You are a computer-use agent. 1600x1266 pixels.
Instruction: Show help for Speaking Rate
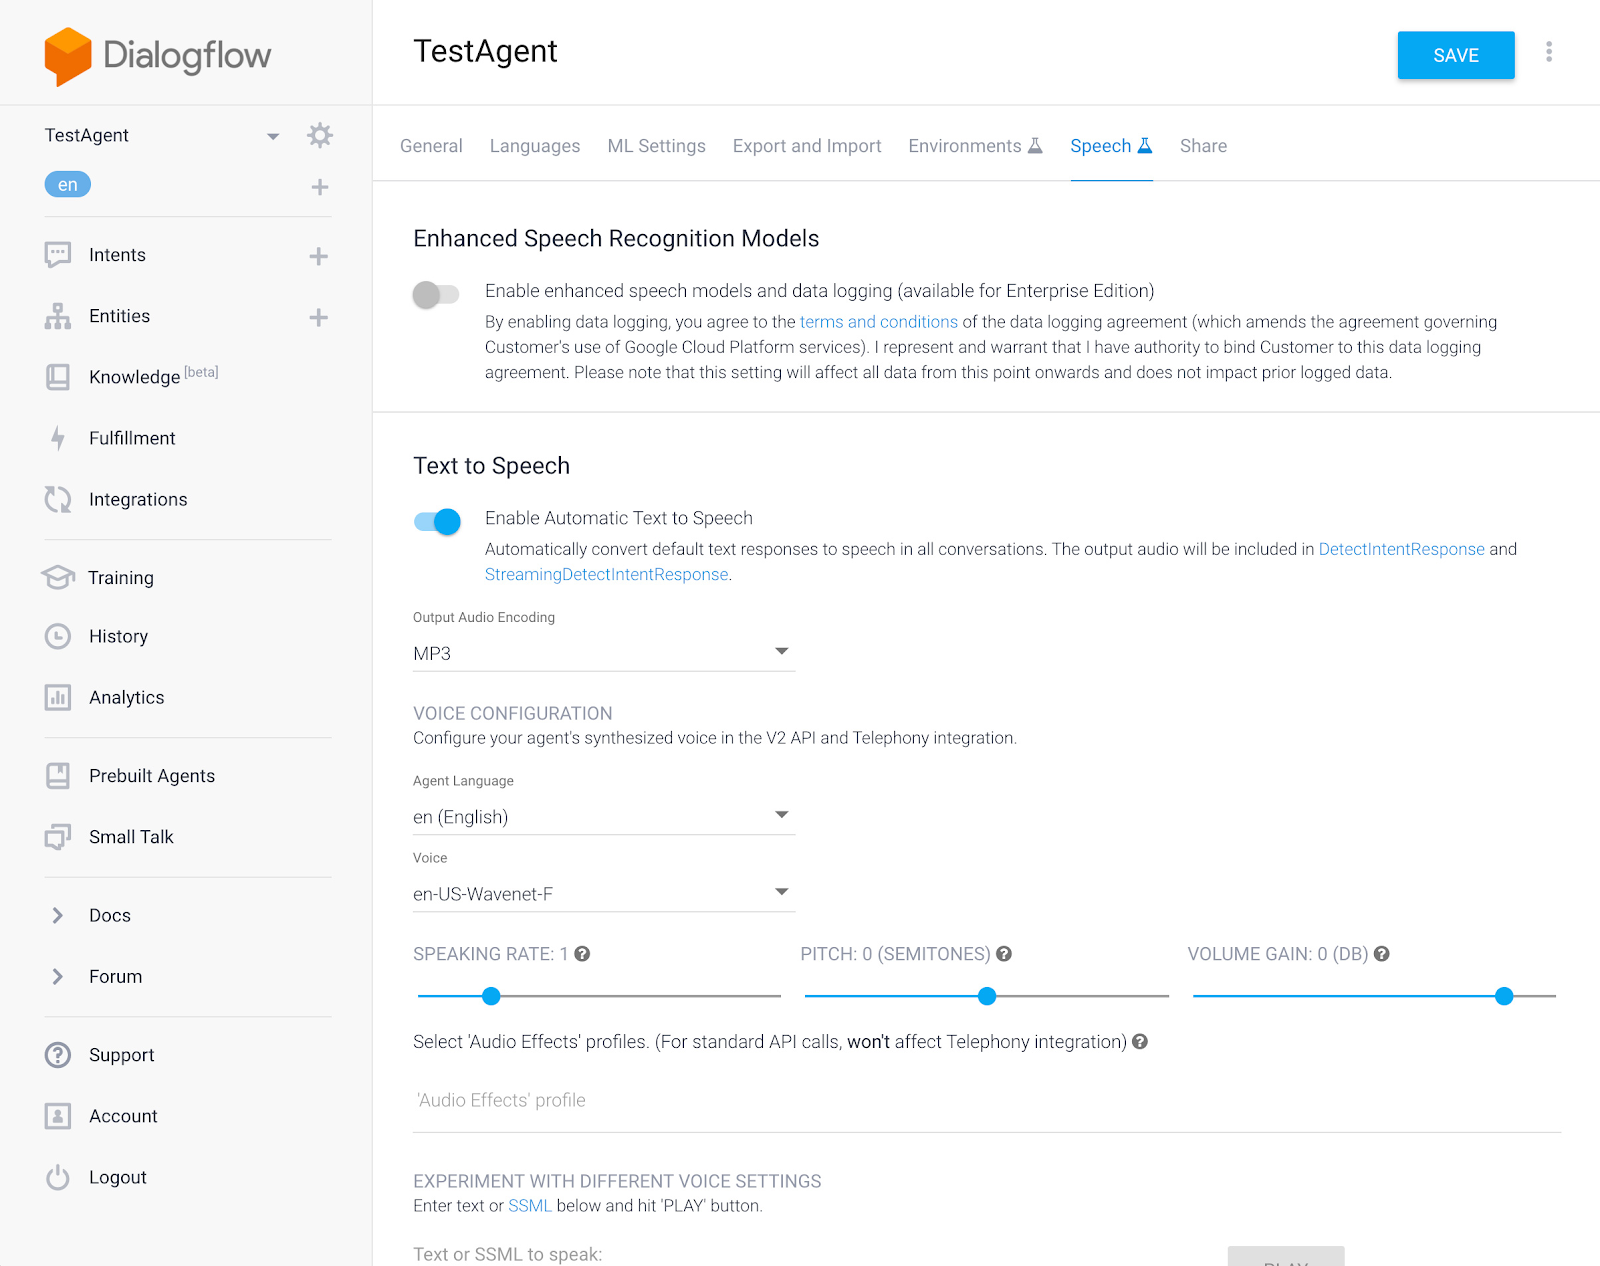click(x=582, y=954)
